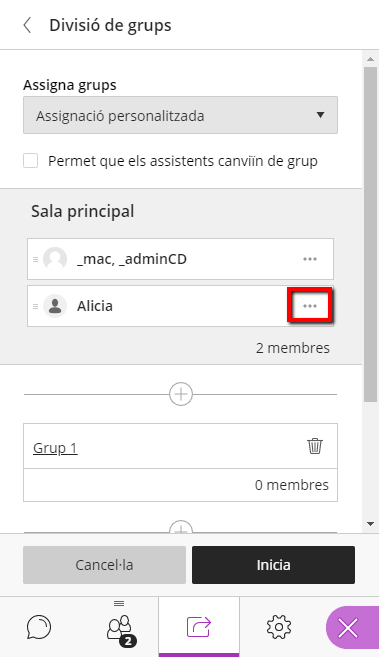Screen dimensions: 379x657
Task: Select the share content tab icon
Action: (x=199, y=627)
